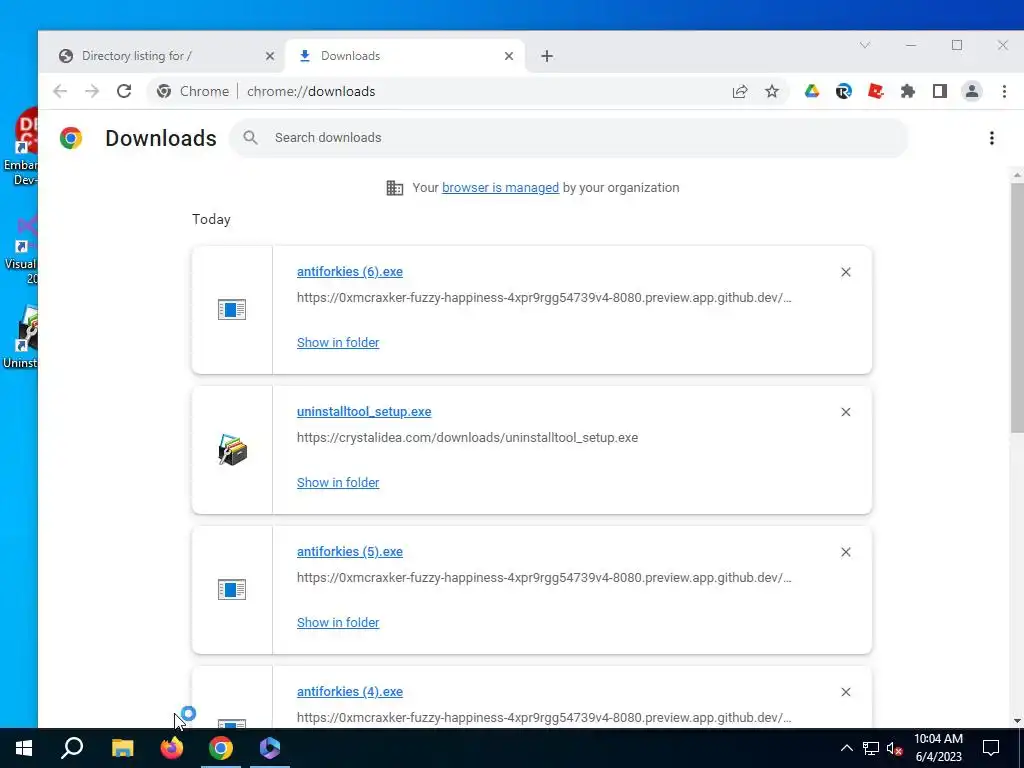Go forward with the forward arrow

(92, 91)
